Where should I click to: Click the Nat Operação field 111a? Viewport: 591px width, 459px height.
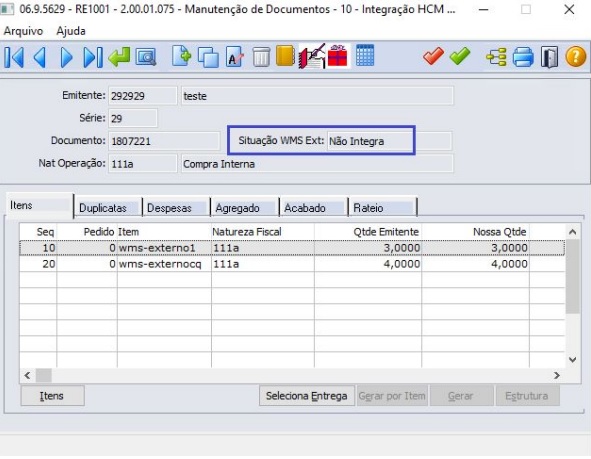point(142,164)
